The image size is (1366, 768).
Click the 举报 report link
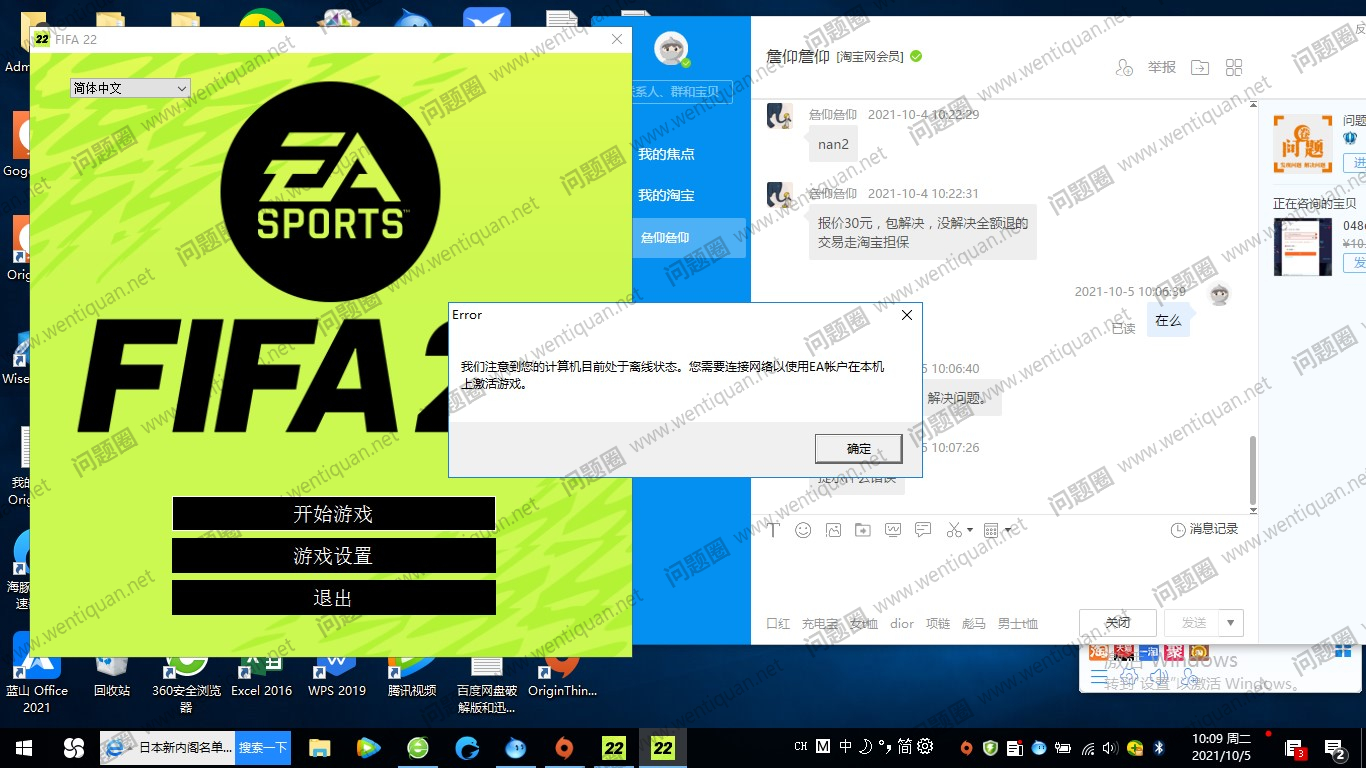pyautogui.click(x=1161, y=67)
